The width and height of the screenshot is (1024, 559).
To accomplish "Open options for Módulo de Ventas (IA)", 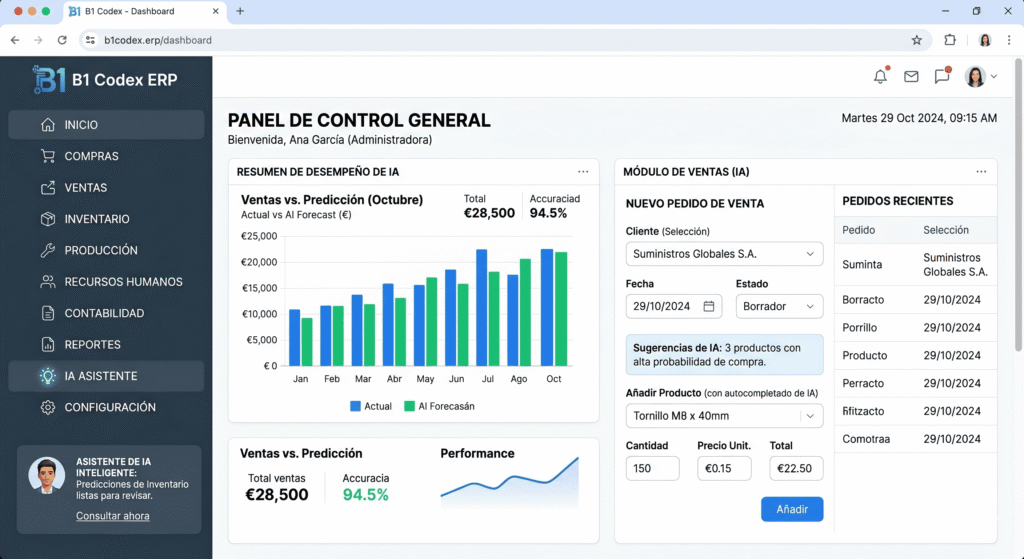I will pos(981,172).
